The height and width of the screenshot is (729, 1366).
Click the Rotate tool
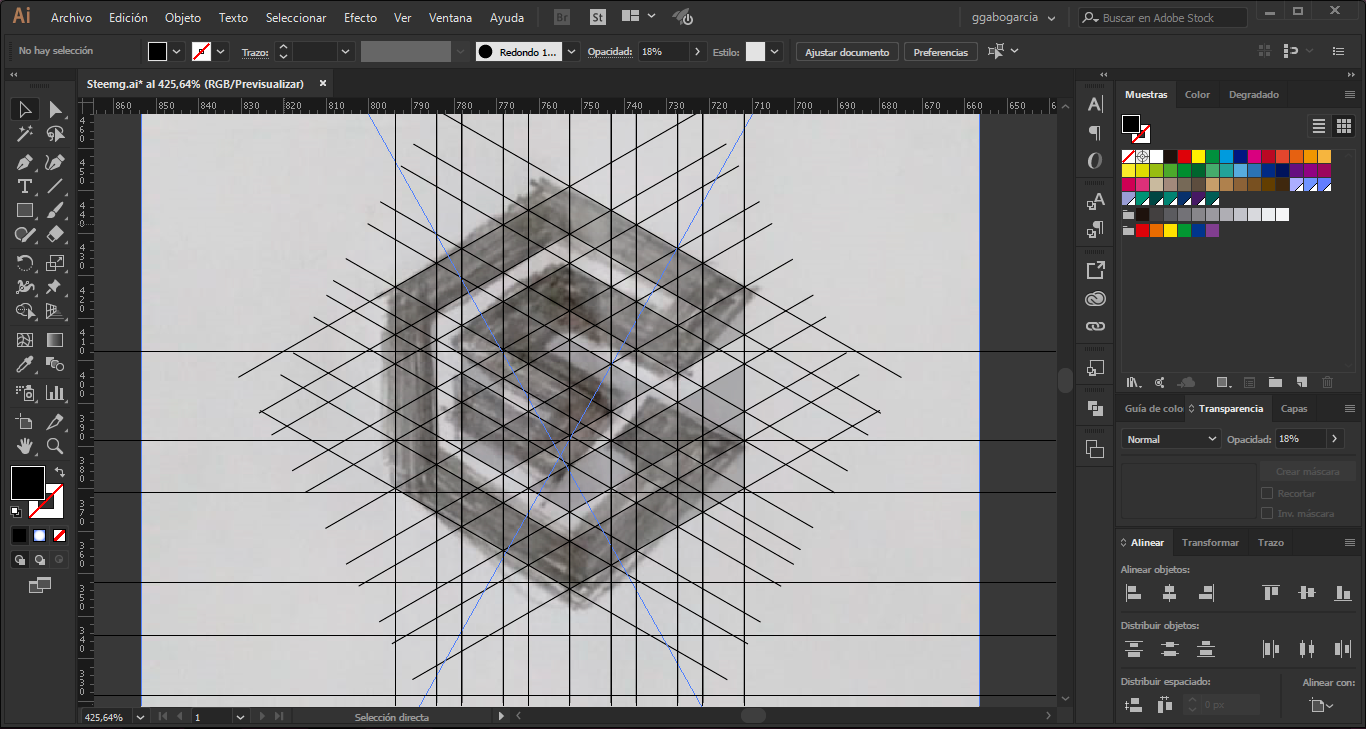(25, 263)
